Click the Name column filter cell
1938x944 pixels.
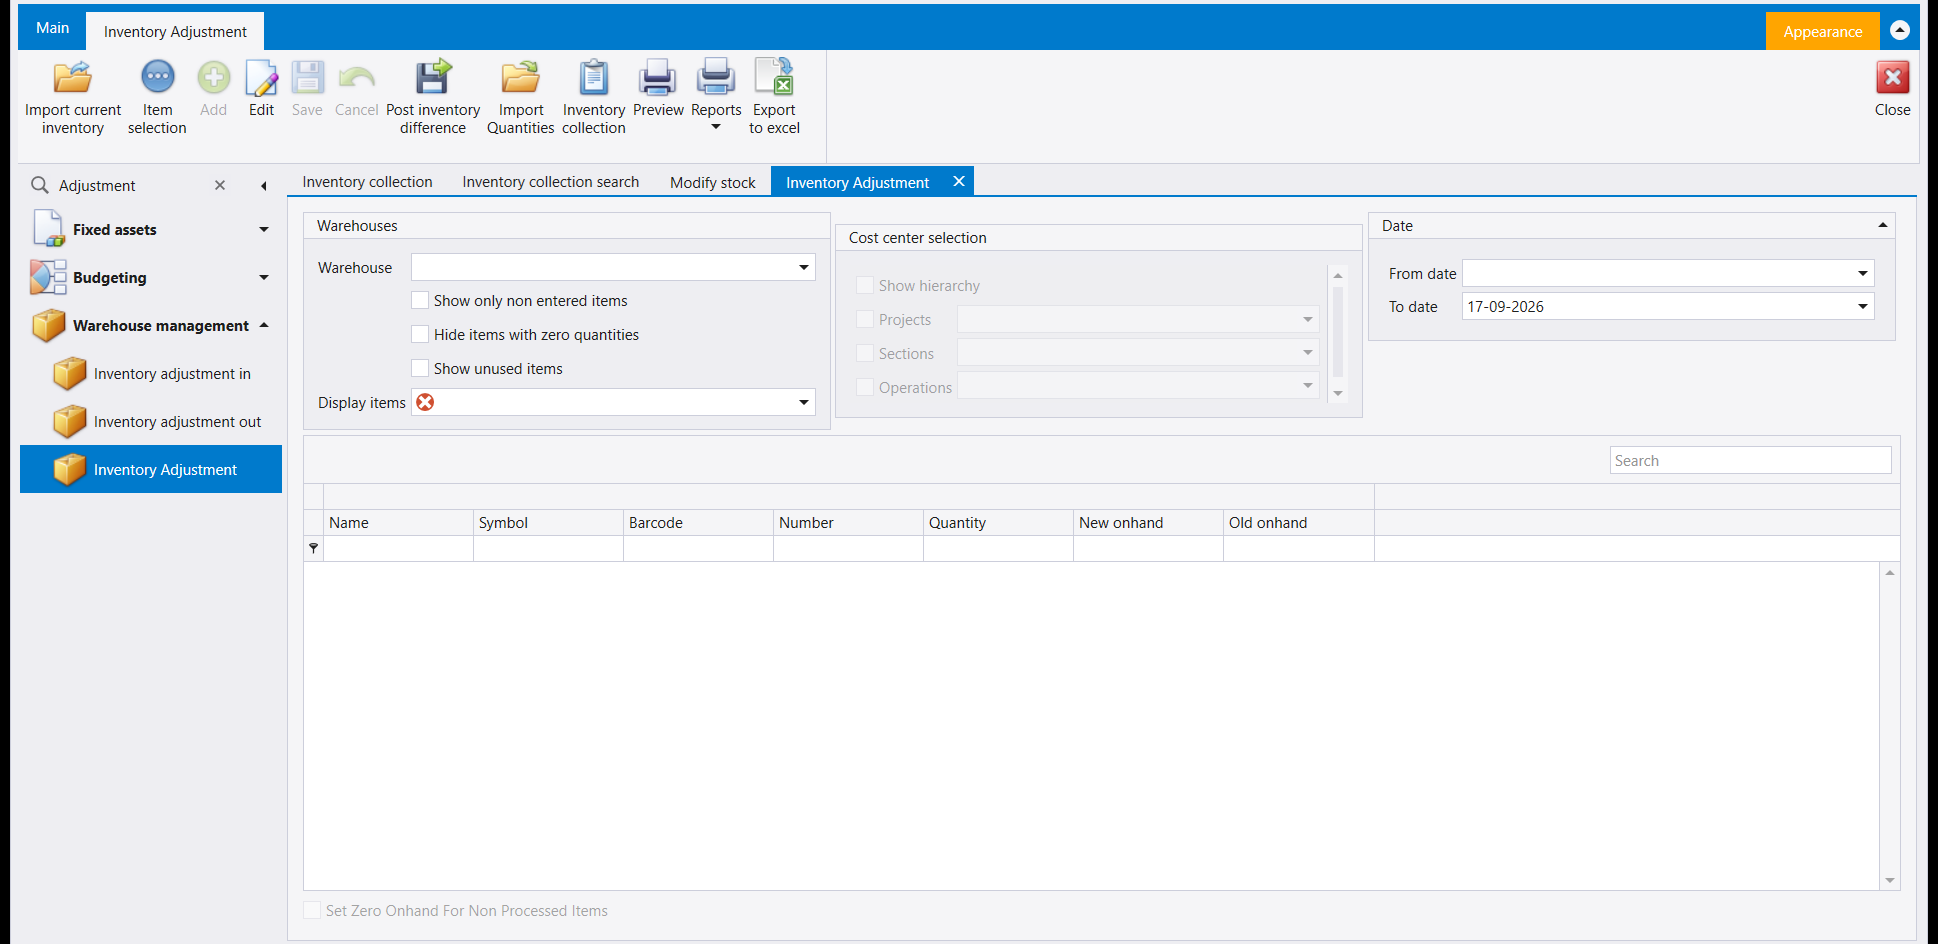coord(398,548)
